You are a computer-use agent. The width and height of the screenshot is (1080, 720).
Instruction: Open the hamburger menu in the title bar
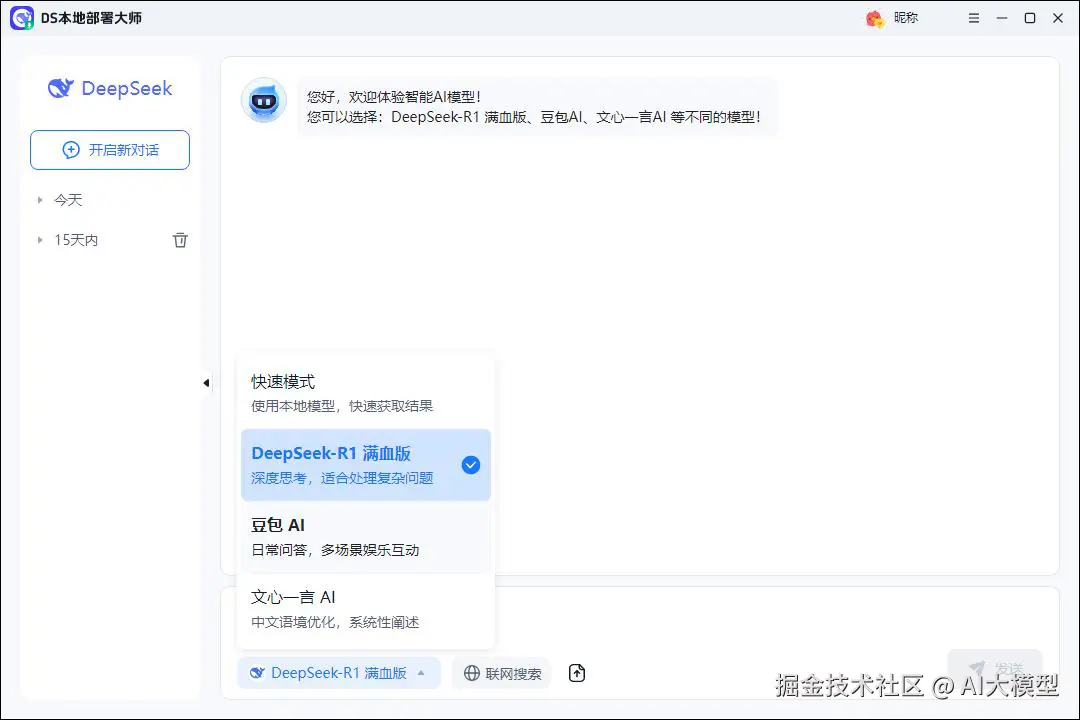click(973, 18)
